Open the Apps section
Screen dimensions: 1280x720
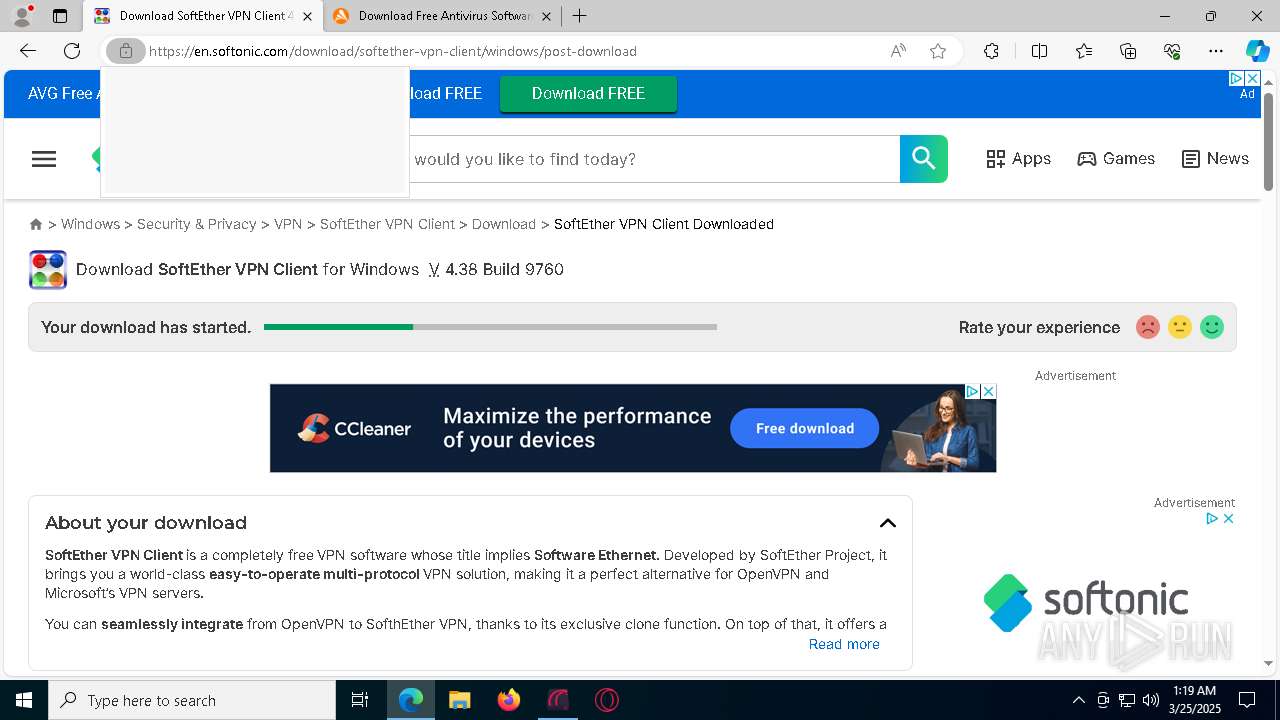pyautogui.click(x=1018, y=159)
